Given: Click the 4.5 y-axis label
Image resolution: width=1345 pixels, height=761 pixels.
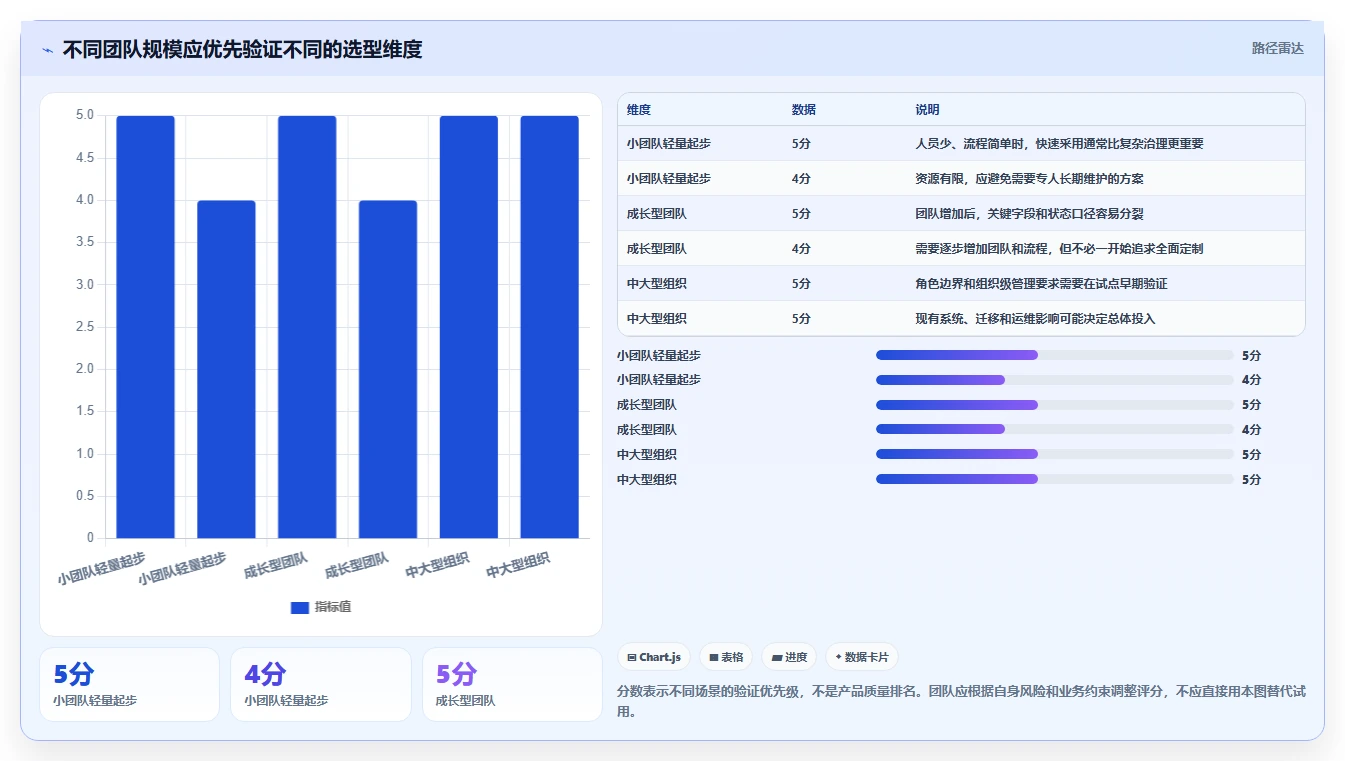Looking at the screenshot, I should [85, 158].
